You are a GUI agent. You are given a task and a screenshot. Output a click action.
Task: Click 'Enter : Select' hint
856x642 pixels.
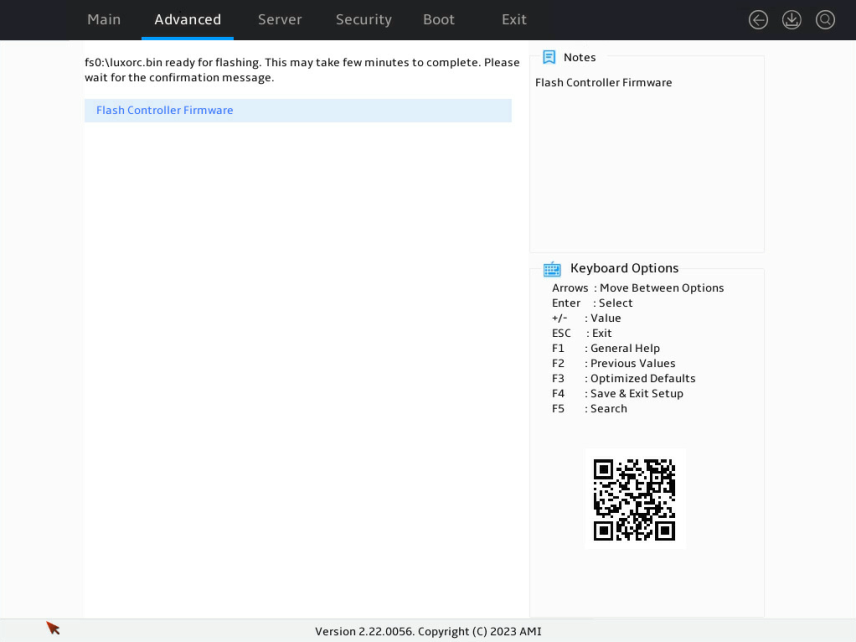coord(592,303)
